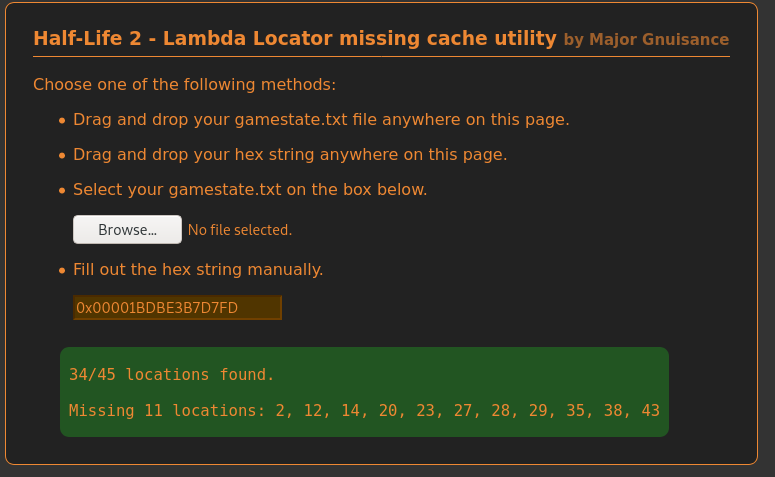The image size is (775, 477).
Task: Click missing location number 43
Action: click(x=650, y=410)
